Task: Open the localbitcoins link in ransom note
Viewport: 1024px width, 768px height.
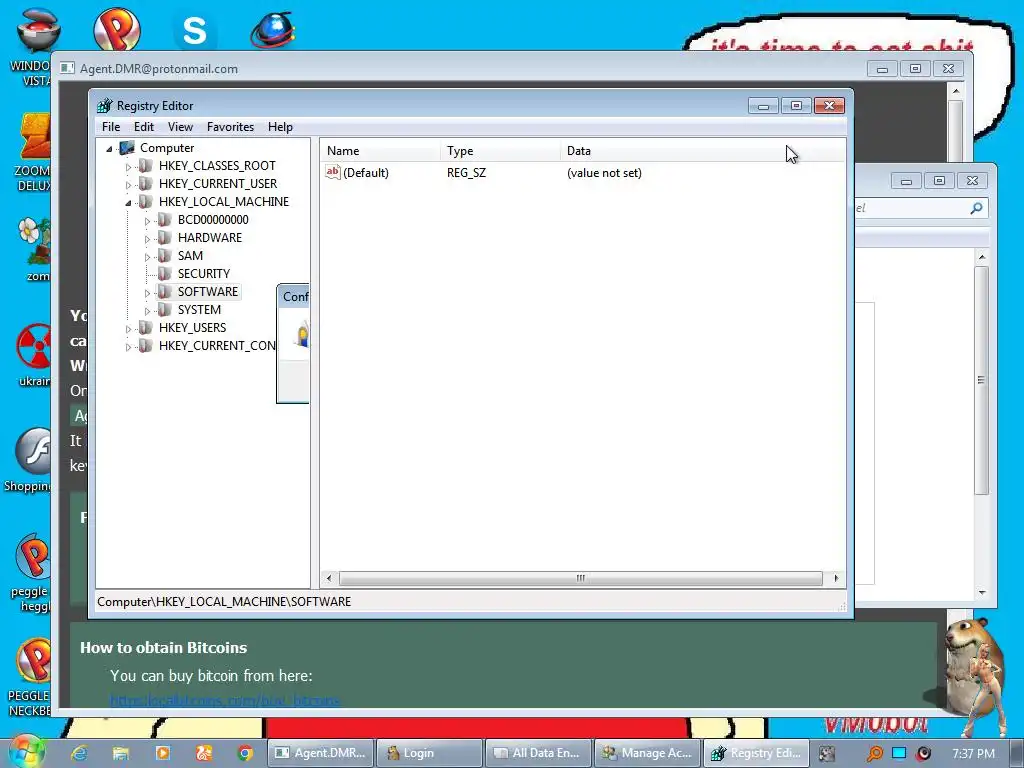Action: 225,701
